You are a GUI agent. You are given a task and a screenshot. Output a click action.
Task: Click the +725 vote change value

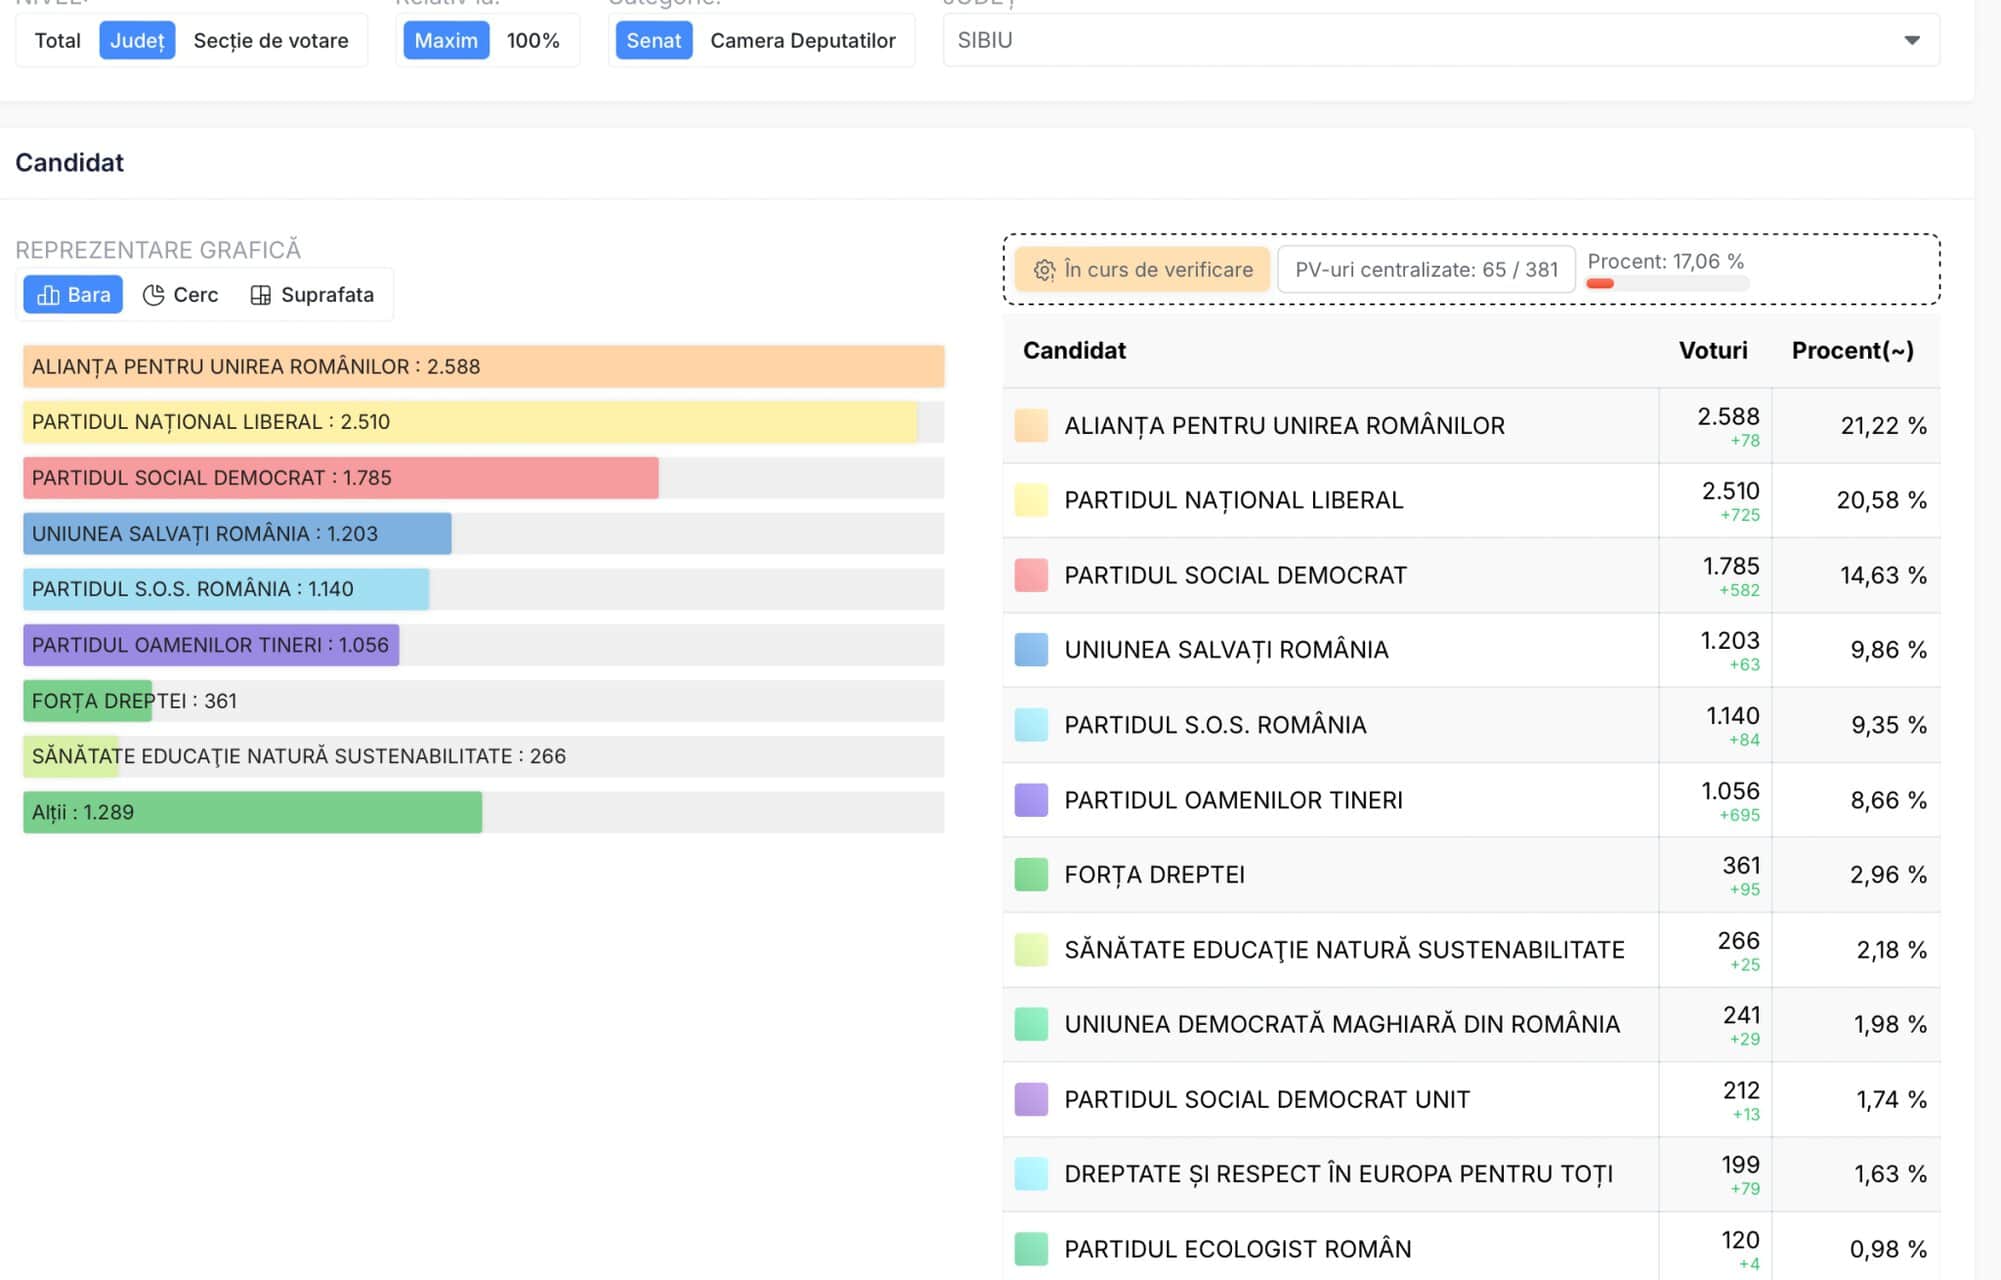click(x=1740, y=515)
